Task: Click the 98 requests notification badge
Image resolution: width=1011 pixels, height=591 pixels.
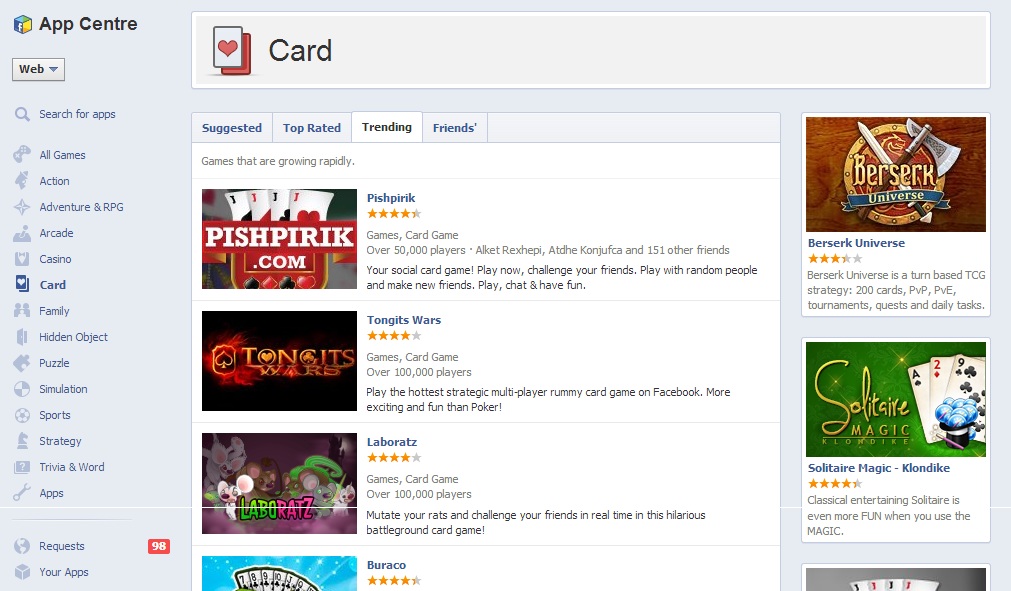Action: (159, 546)
